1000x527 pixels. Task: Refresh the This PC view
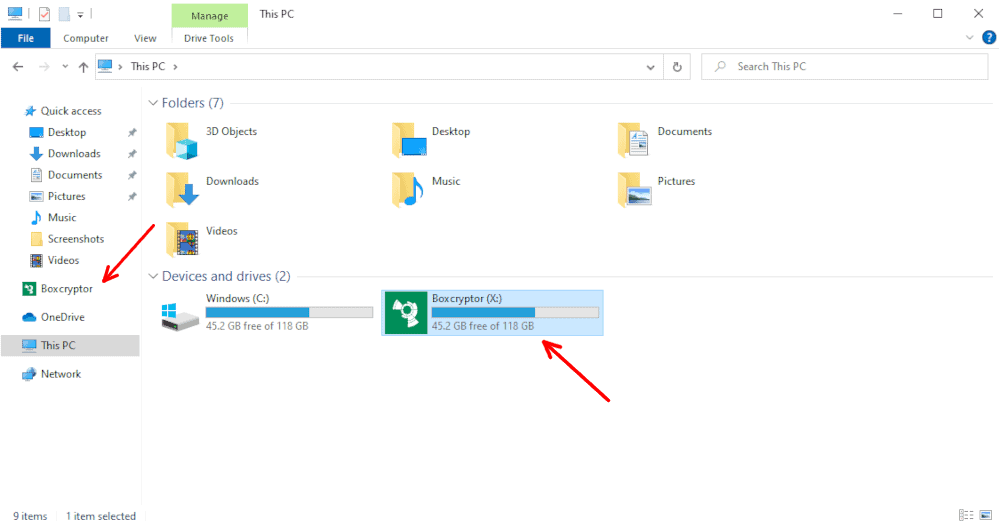point(677,66)
